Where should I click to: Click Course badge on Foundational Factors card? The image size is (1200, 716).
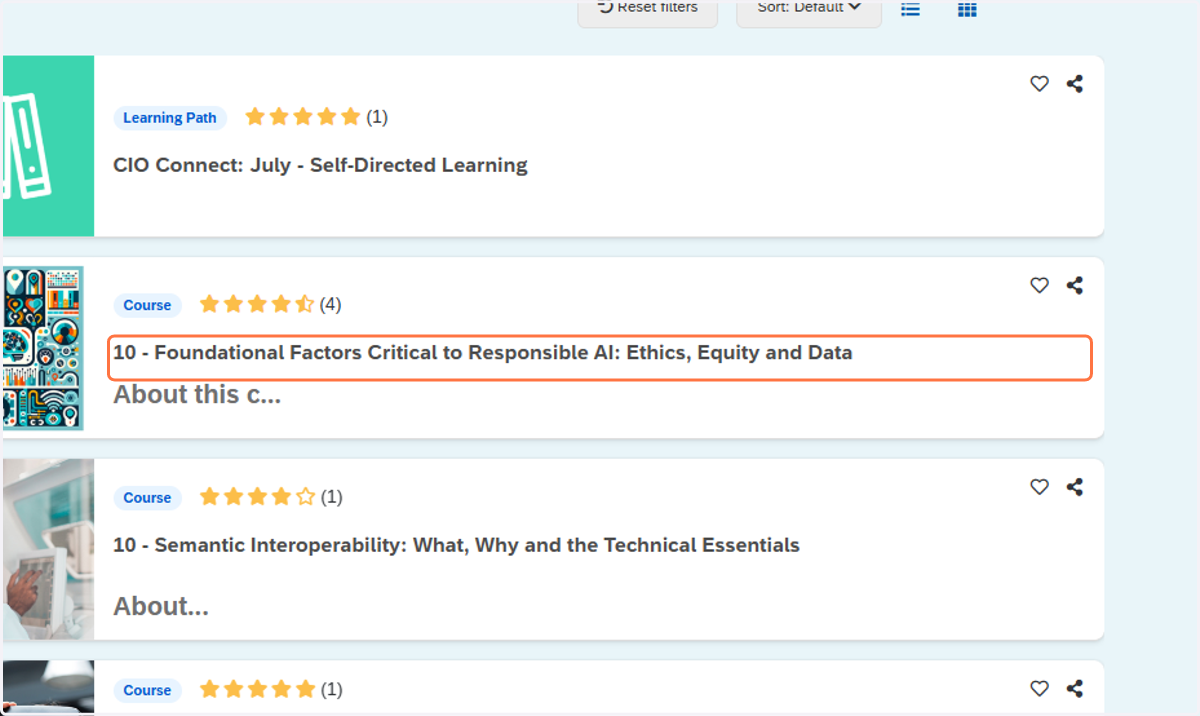[x=147, y=305]
